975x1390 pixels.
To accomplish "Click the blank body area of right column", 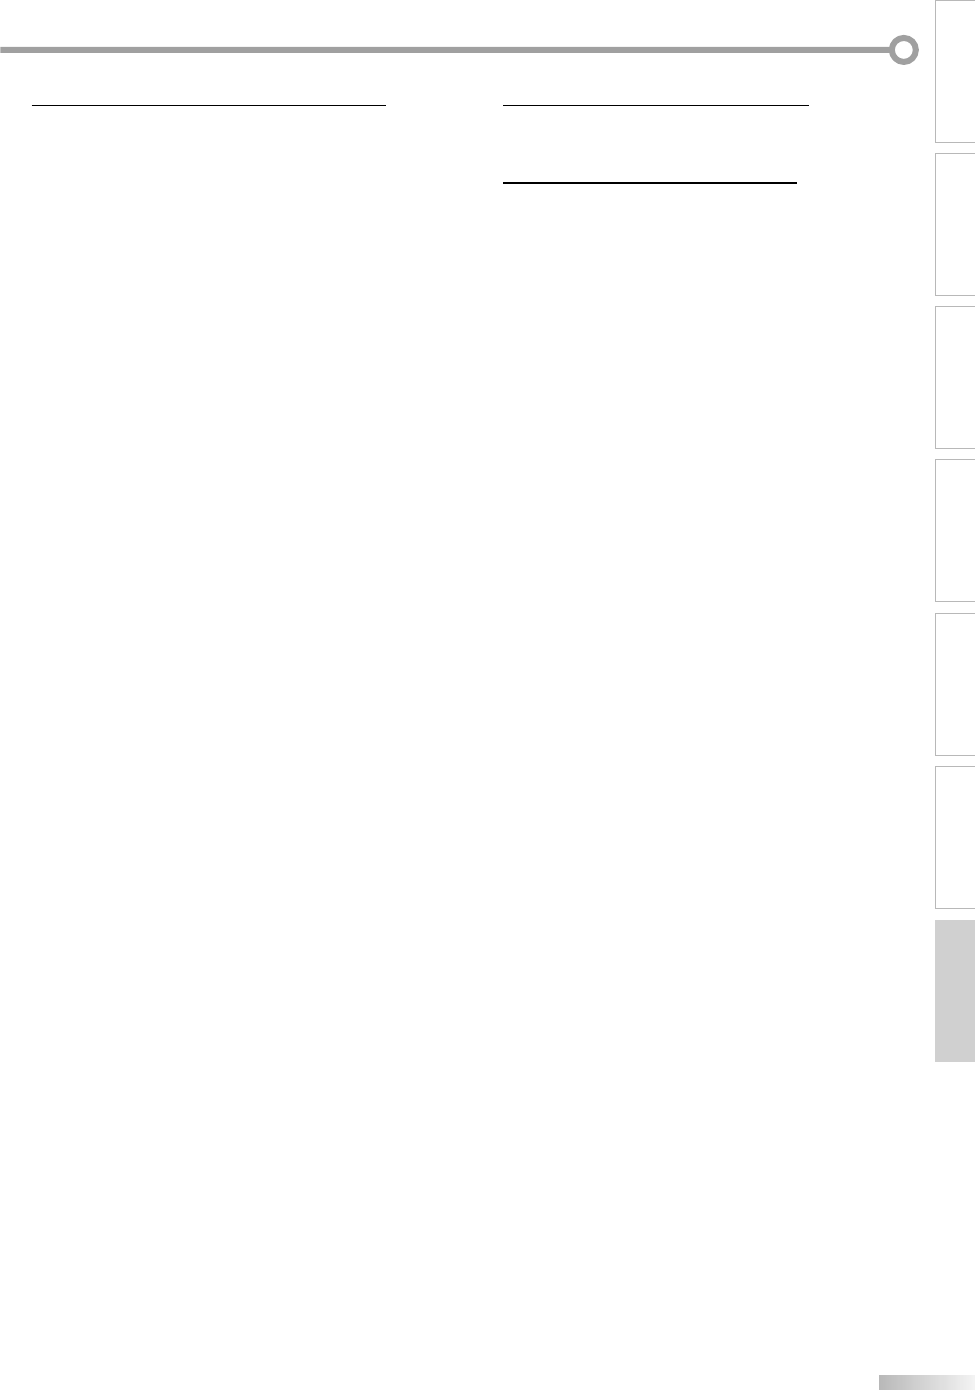I will (x=656, y=750).
